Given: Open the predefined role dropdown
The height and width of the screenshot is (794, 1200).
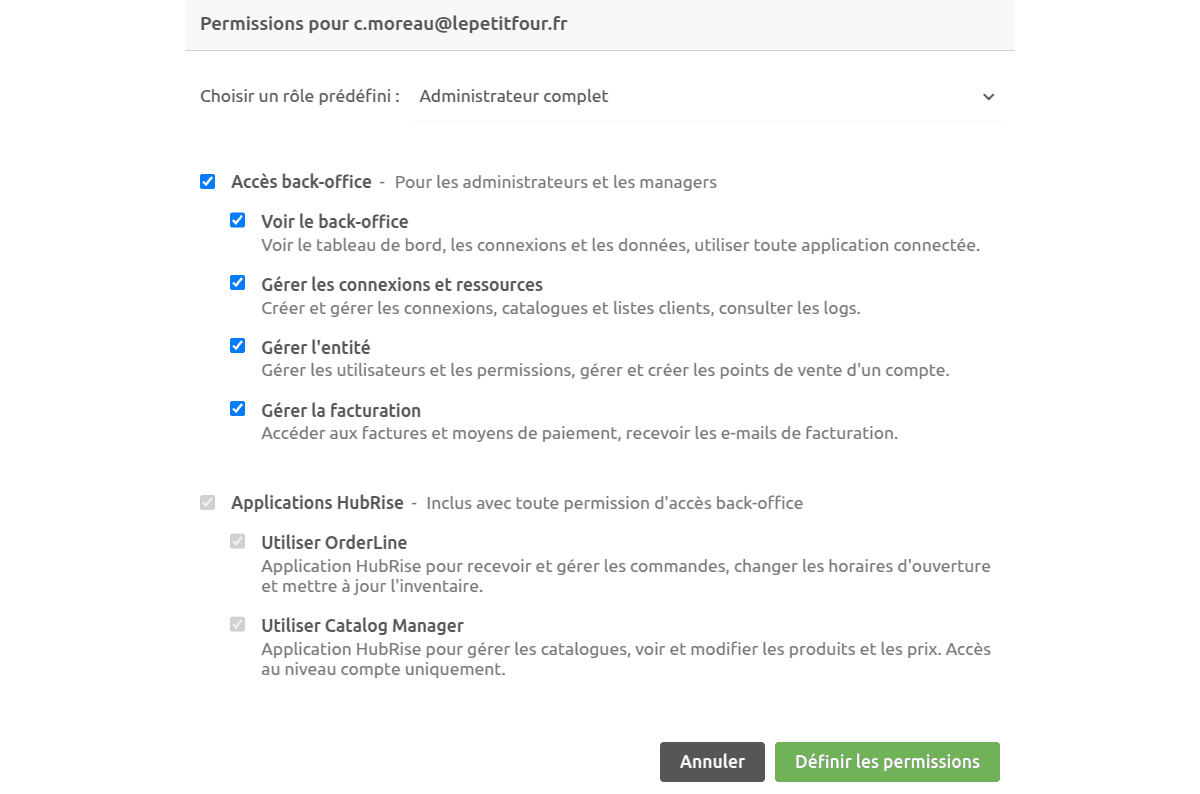Looking at the screenshot, I should click(x=710, y=97).
